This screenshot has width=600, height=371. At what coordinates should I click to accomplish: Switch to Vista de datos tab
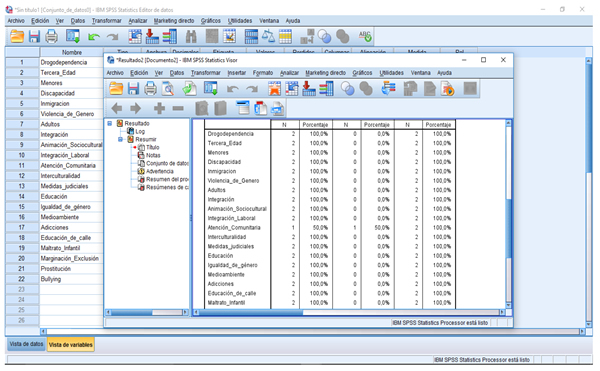pos(26,344)
